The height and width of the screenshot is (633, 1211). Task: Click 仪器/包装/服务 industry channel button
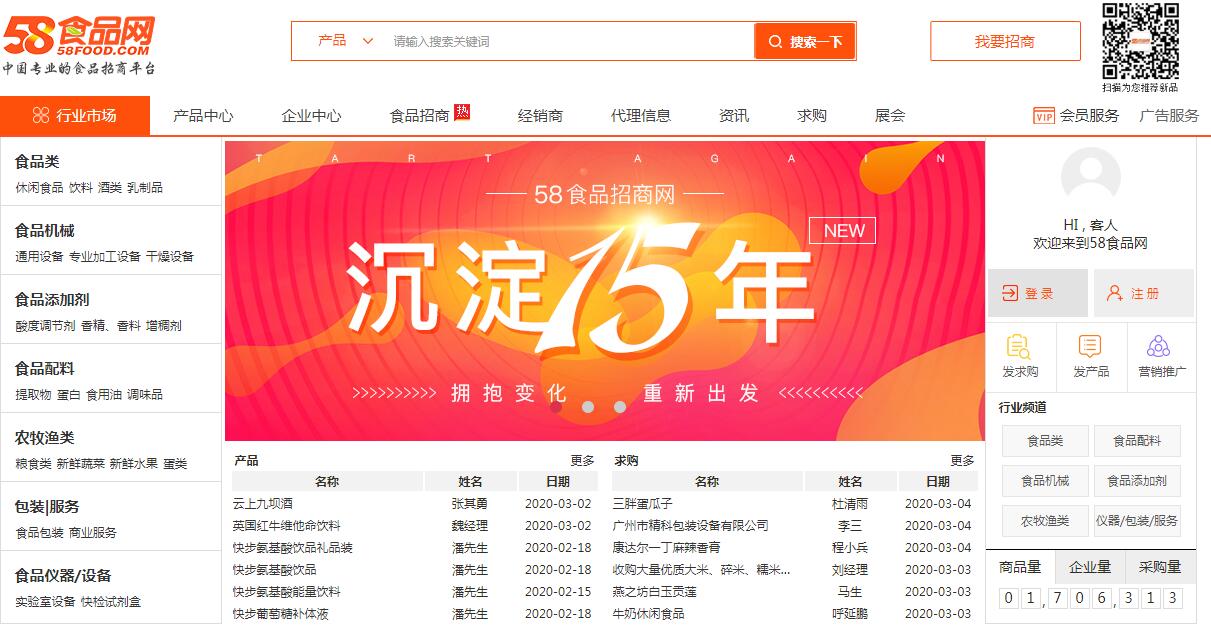click(x=1137, y=521)
